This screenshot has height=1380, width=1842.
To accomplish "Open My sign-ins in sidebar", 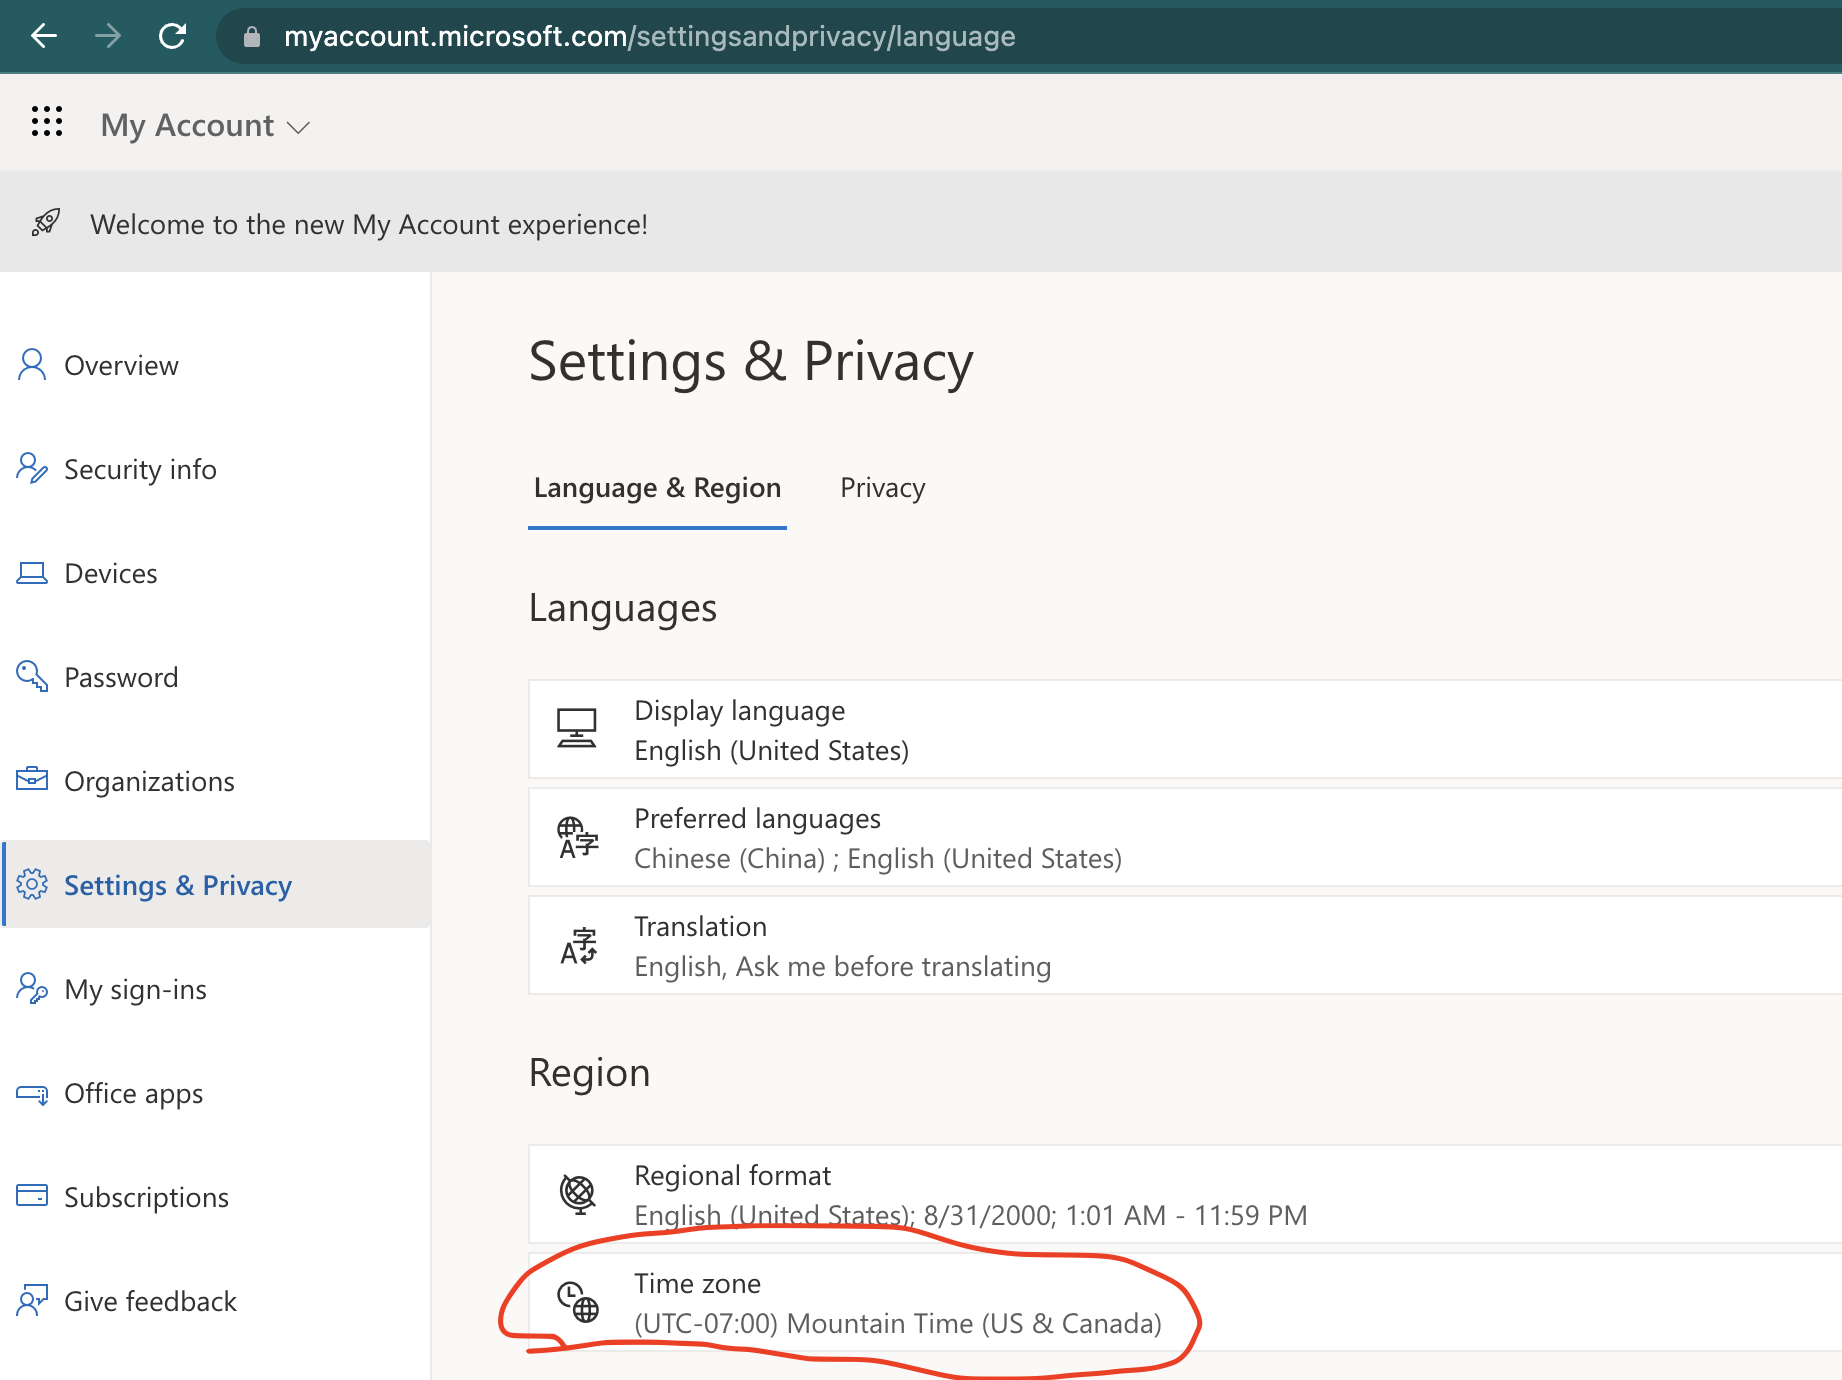I will point(135,990).
